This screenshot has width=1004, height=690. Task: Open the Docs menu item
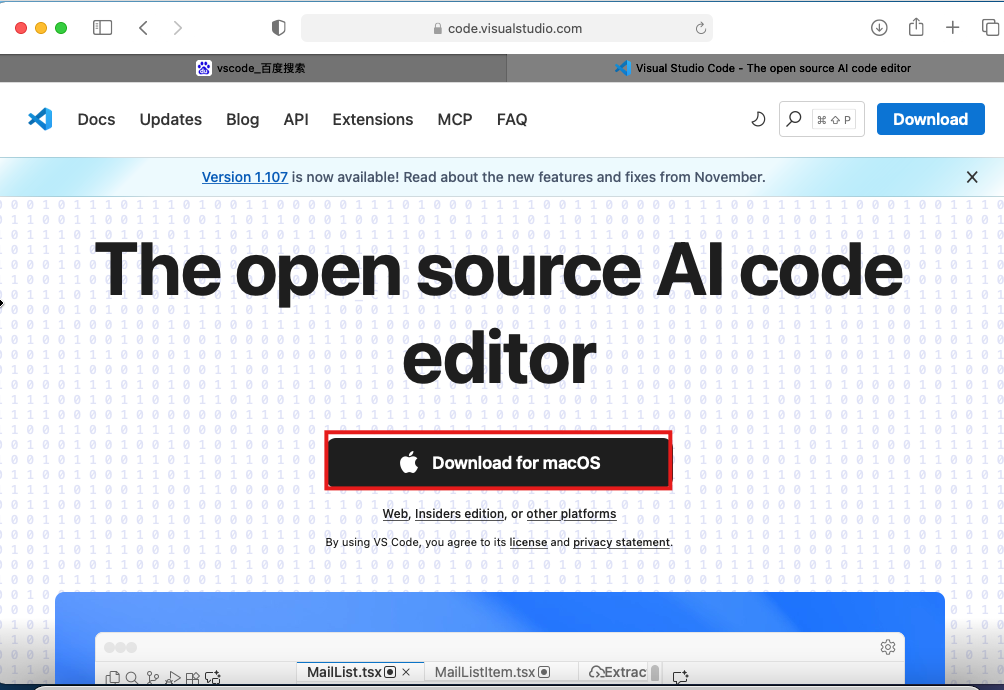96,119
